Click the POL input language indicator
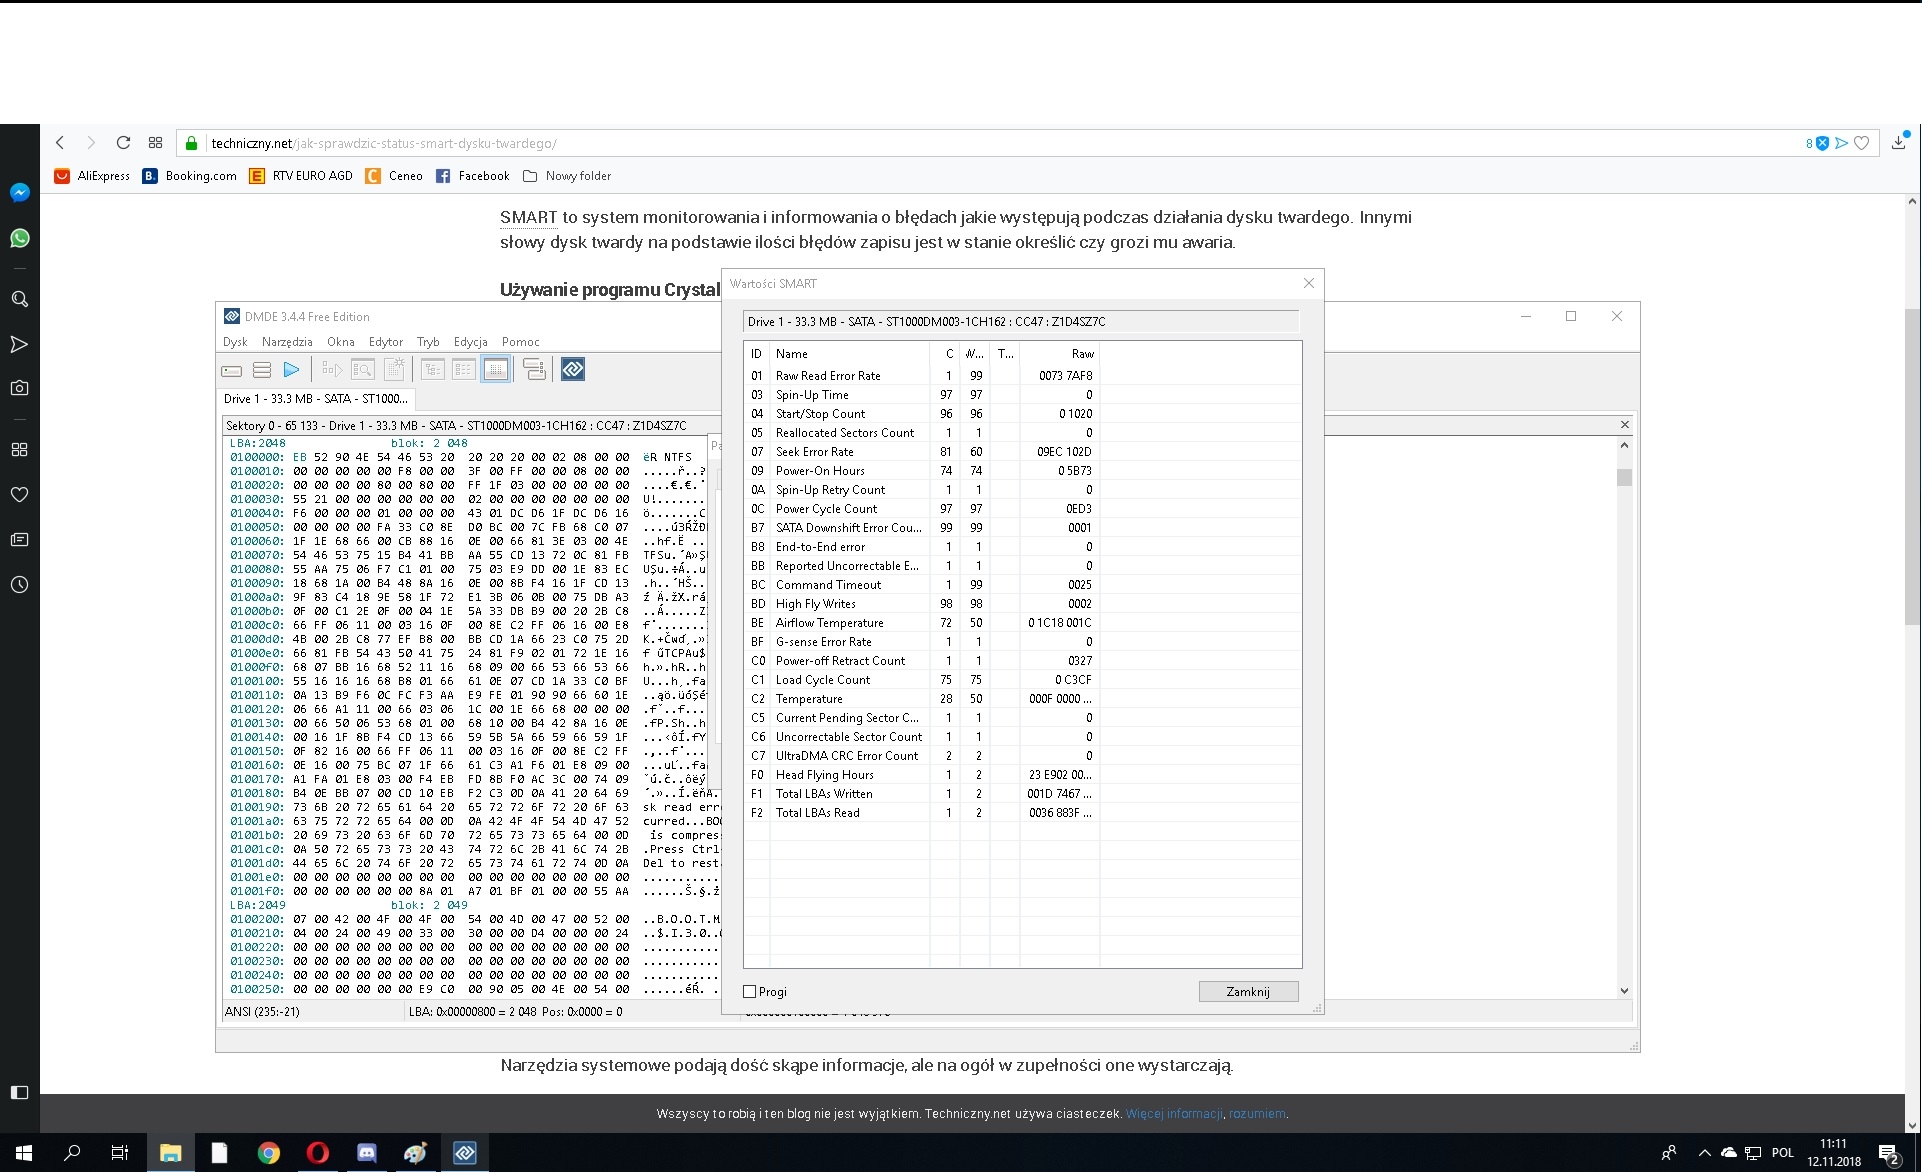 [1782, 1153]
